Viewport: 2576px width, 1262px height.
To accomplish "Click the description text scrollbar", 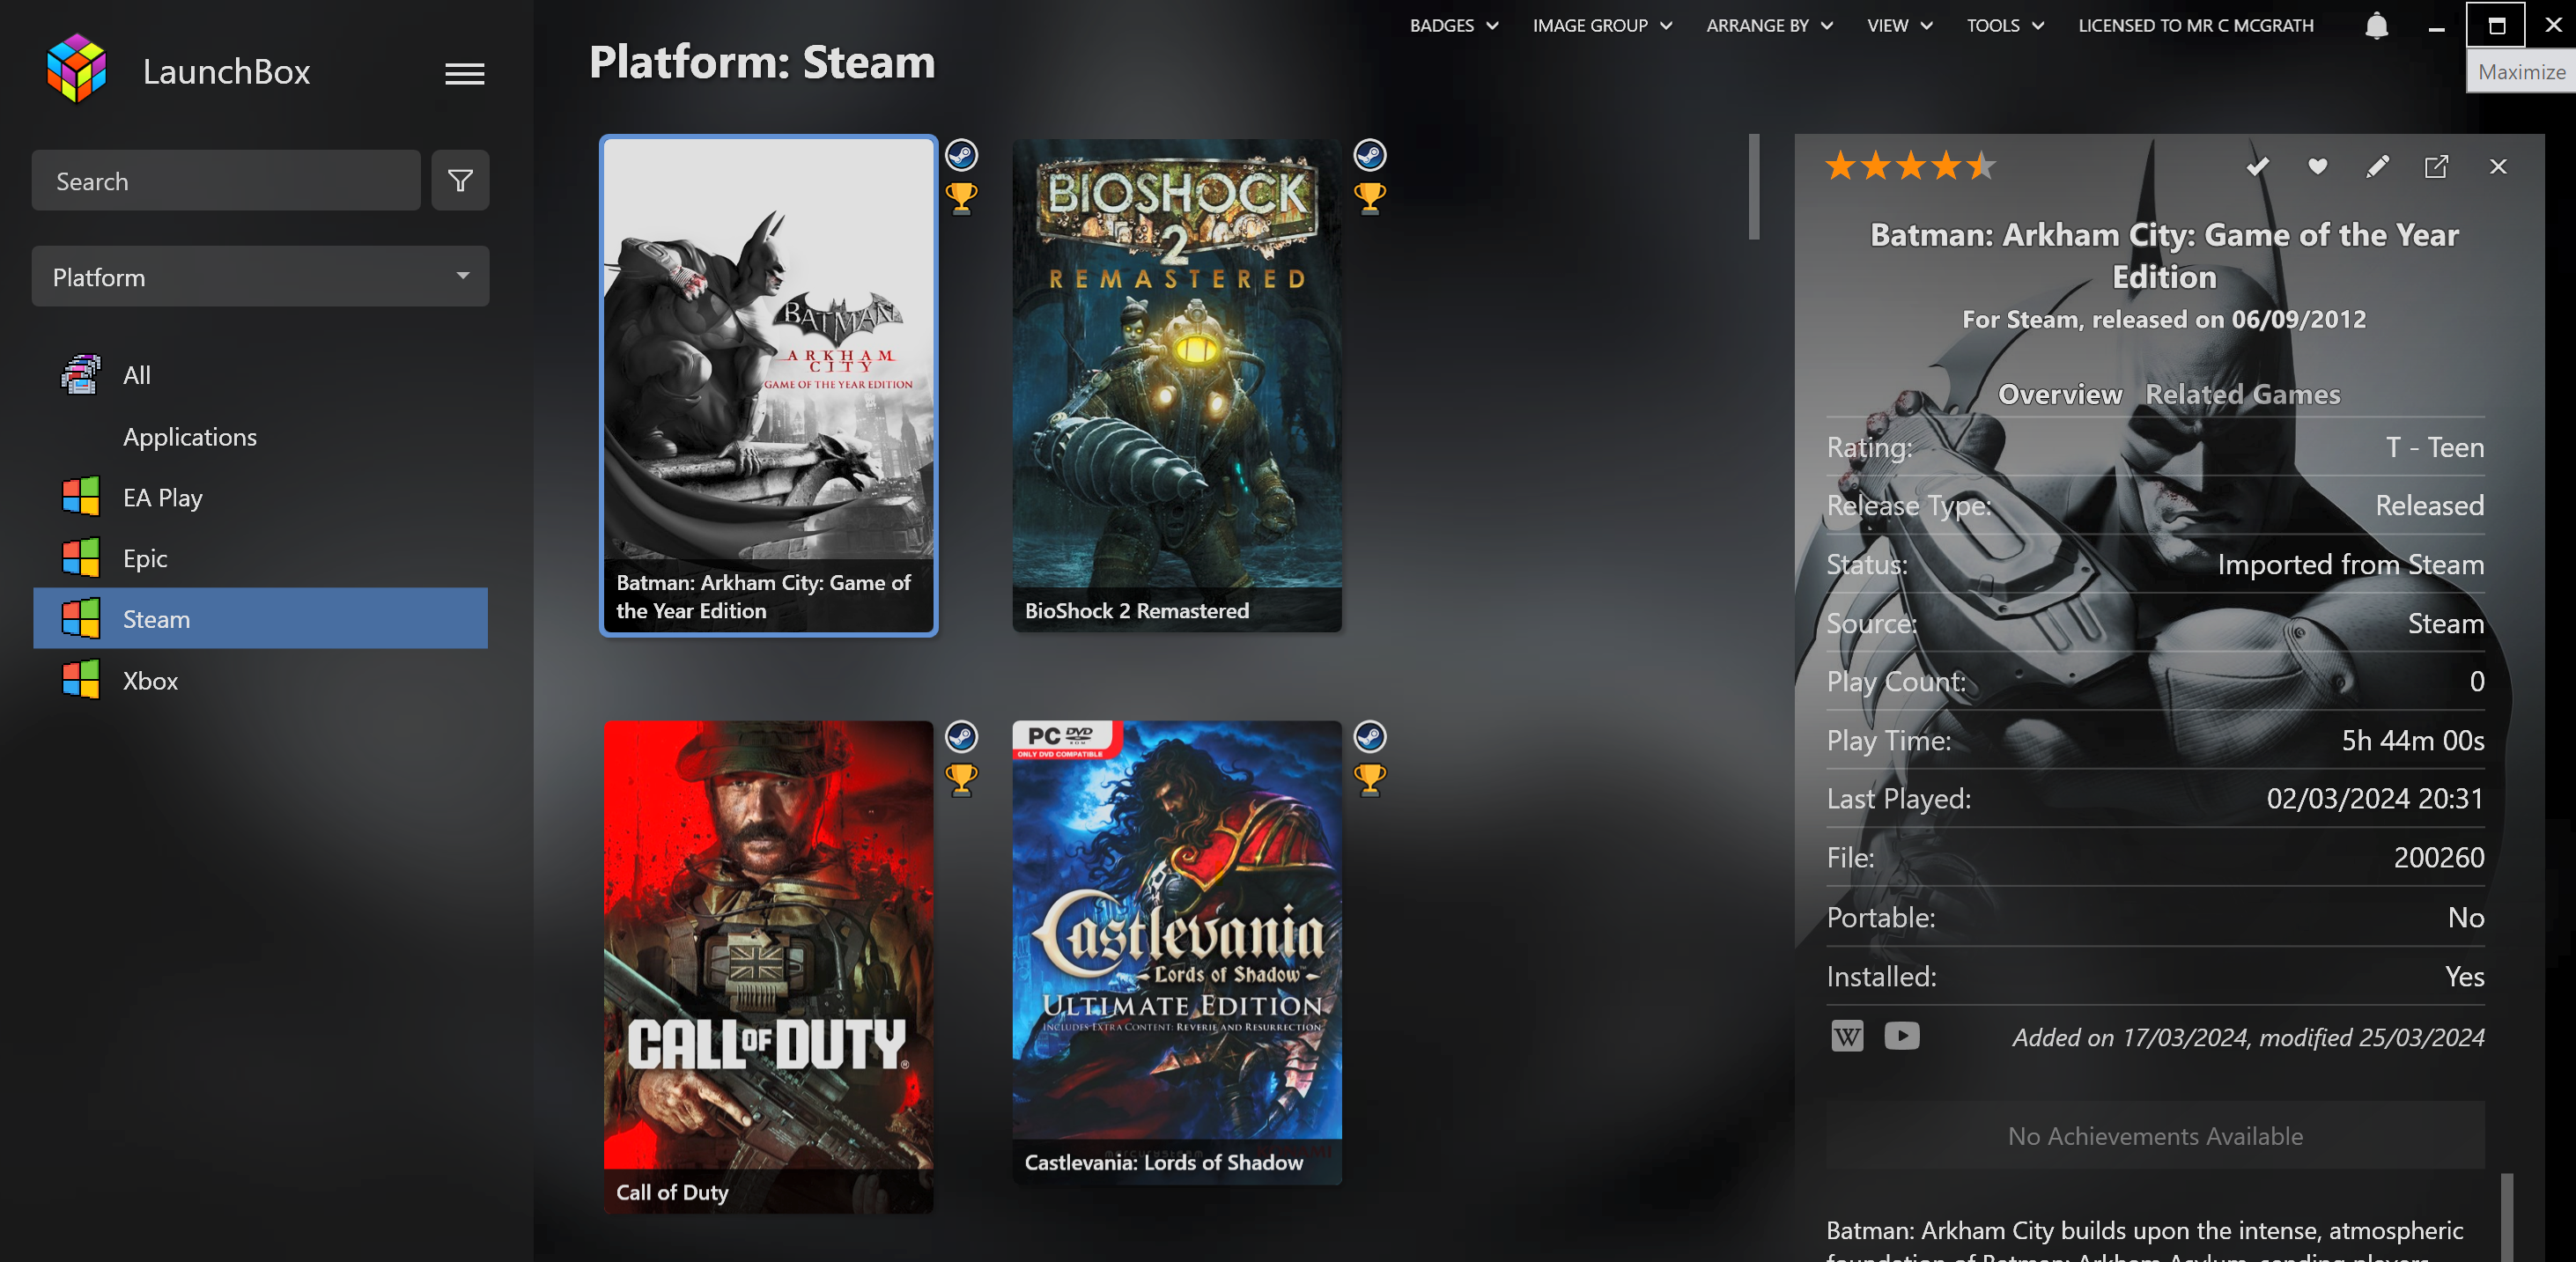I will (2506, 1217).
